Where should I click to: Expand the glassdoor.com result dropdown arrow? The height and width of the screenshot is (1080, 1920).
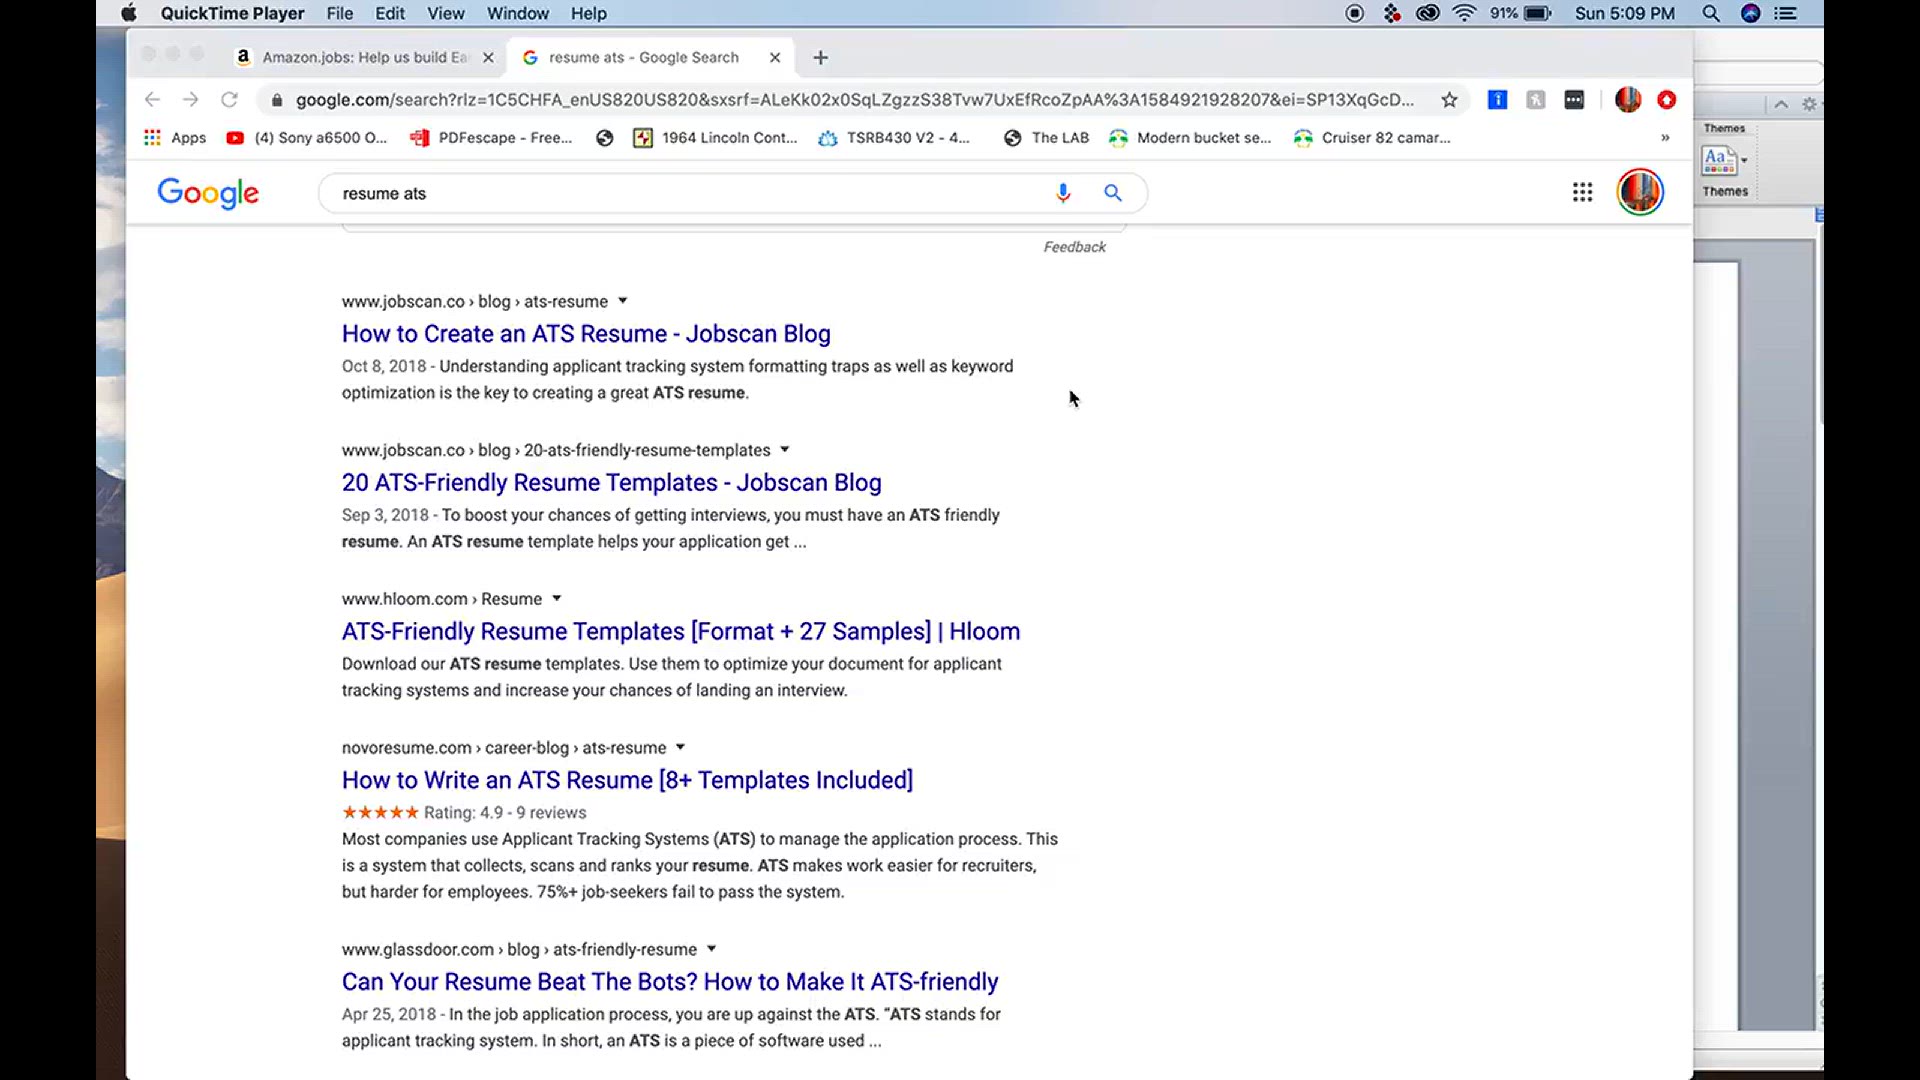pos(711,949)
